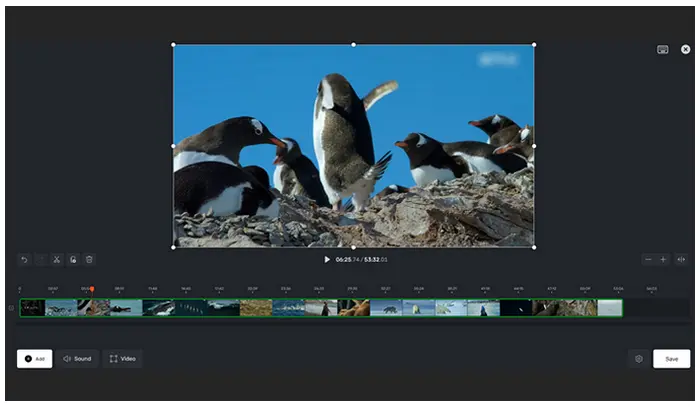Select the scissors cut tool

click(x=57, y=259)
